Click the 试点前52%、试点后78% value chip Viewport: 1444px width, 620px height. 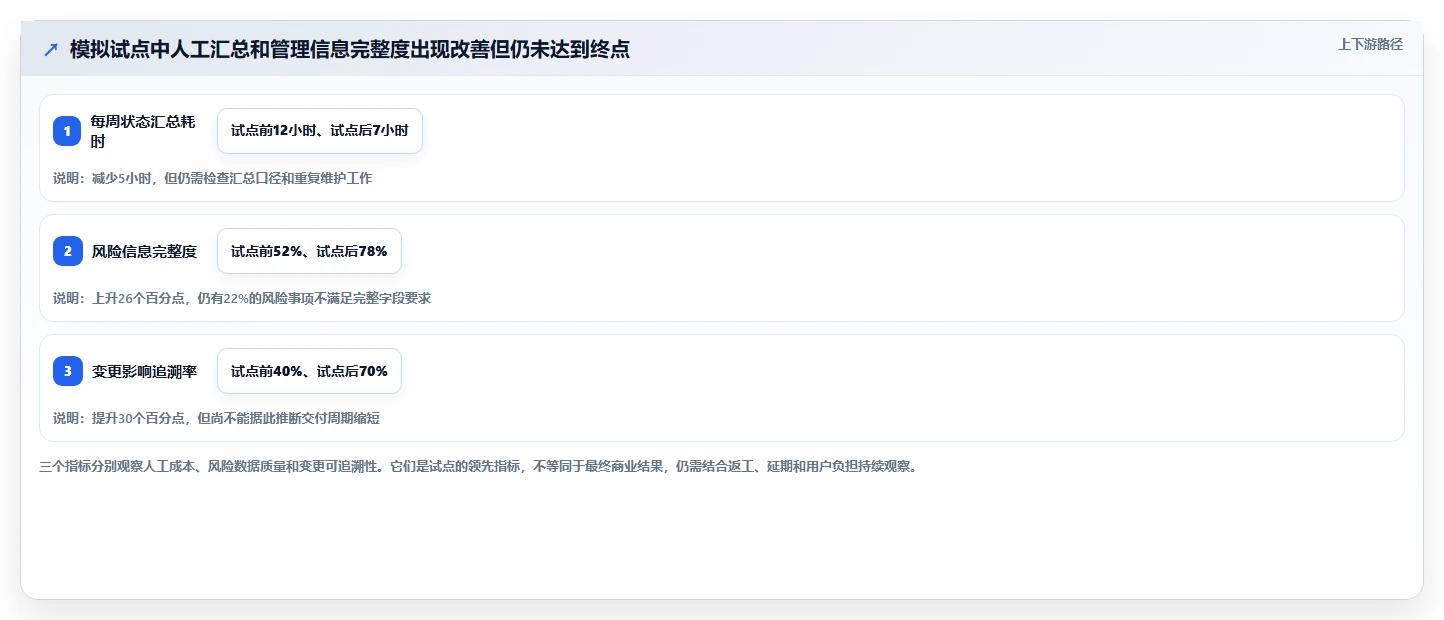click(x=309, y=251)
